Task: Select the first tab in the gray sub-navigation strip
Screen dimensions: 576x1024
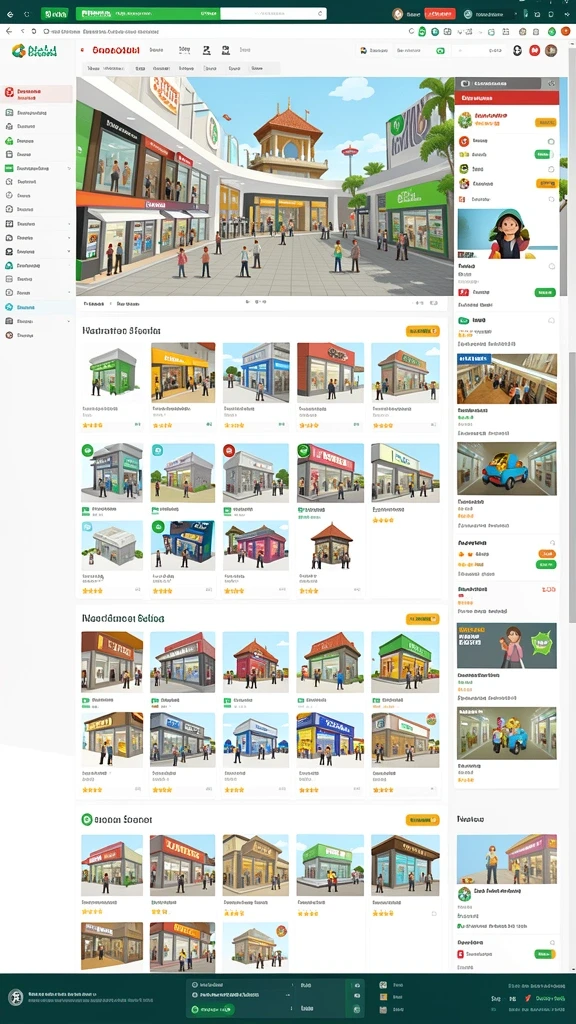Action: (x=94, y=68)
